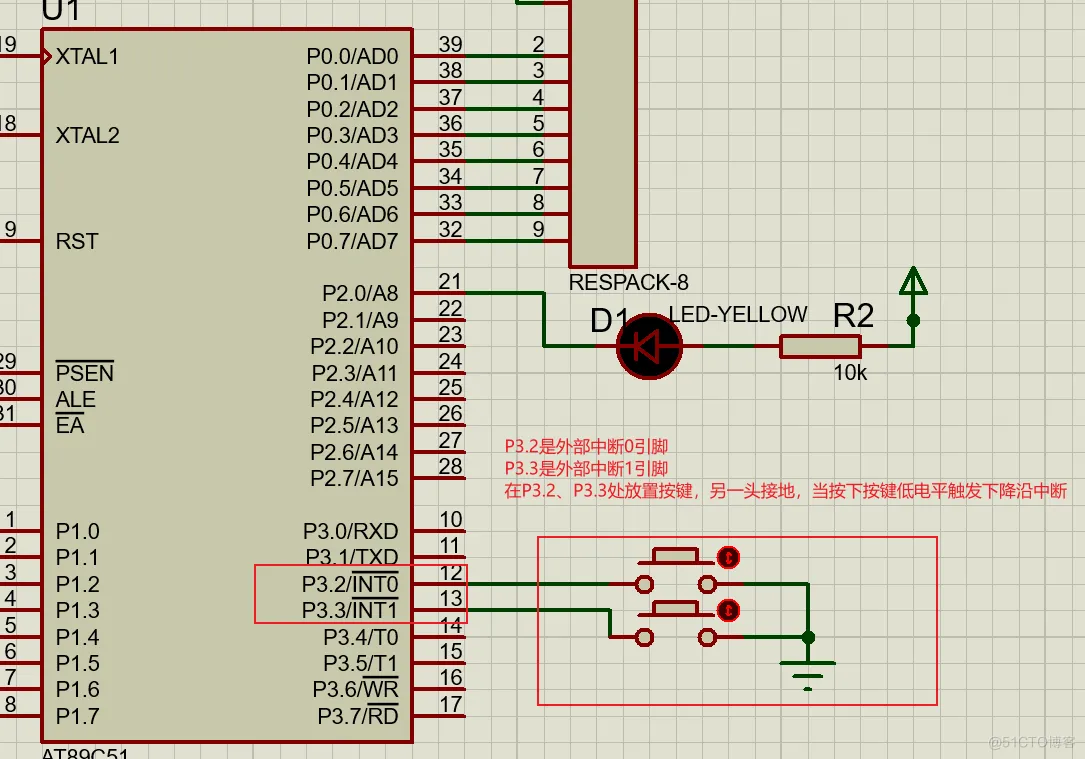This screenshot has width=1085, height=759.
Task: Click the wire junction dot above ground
Action: [x=808, y=637]
